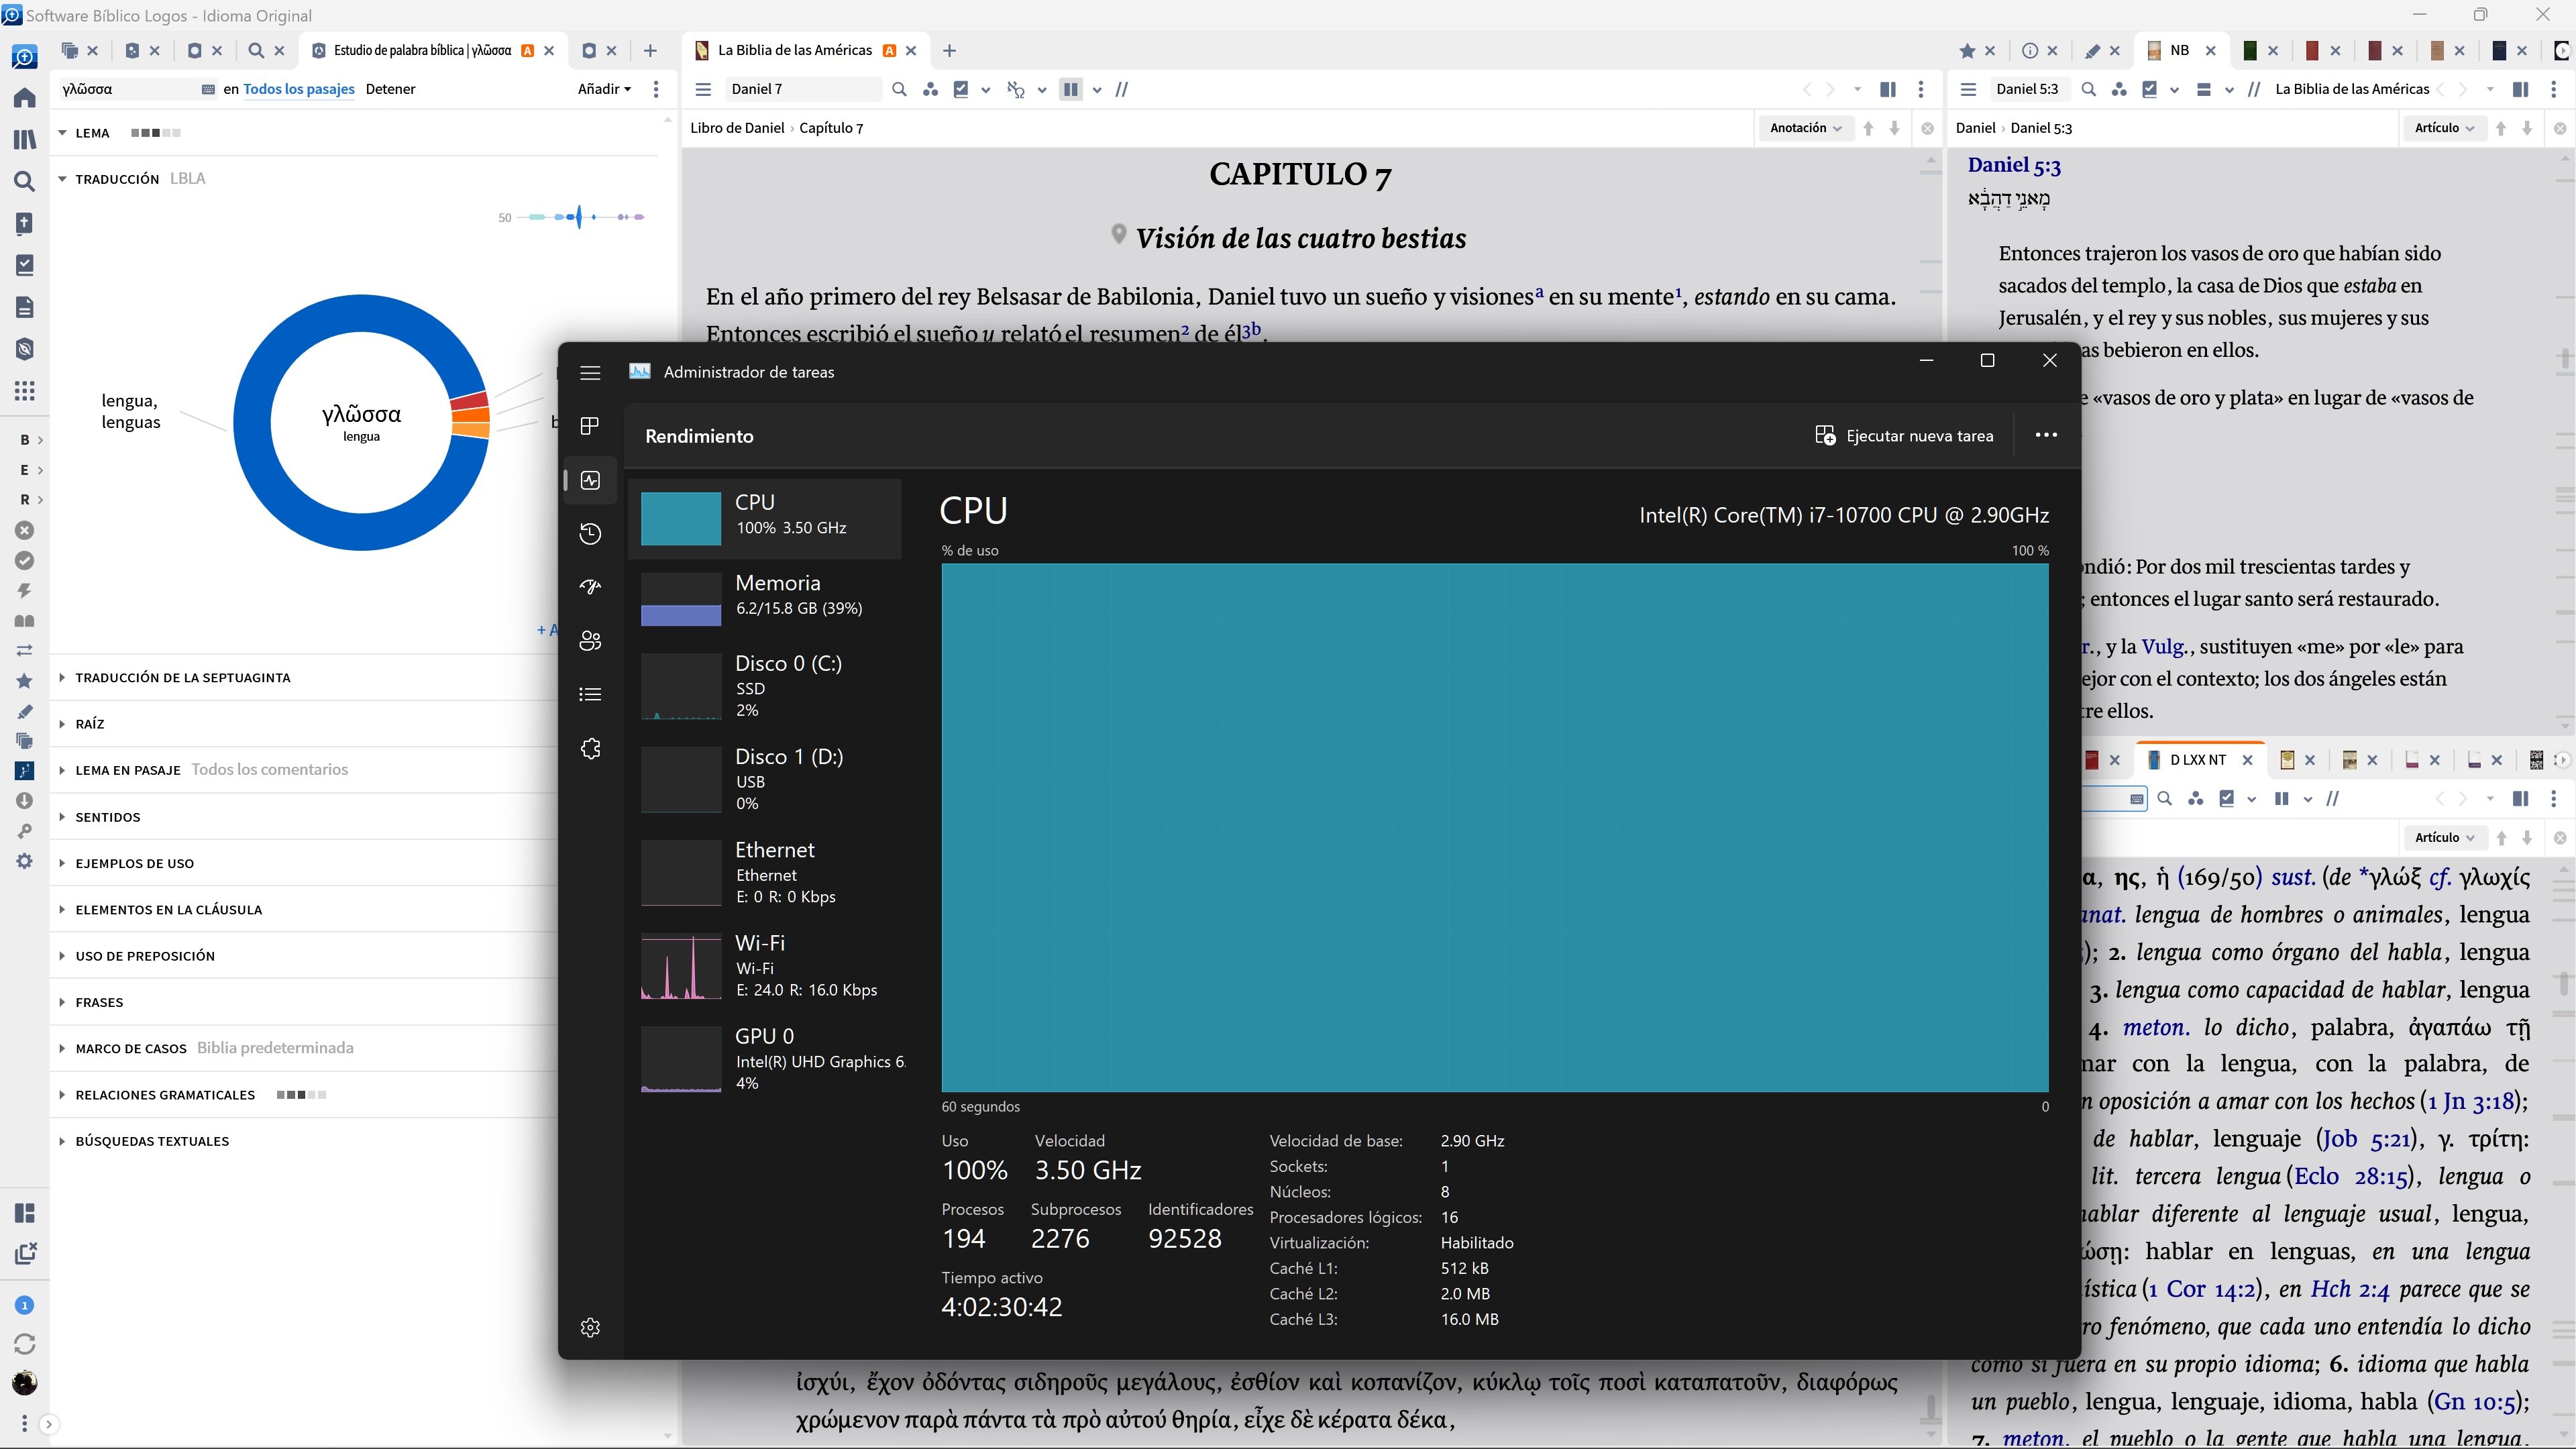Open Startup apps in Task Manager sidebar
Image resolution: width=2576 pixels, height=1449 pixels.
pyautogui.click(x=590, y=587)
